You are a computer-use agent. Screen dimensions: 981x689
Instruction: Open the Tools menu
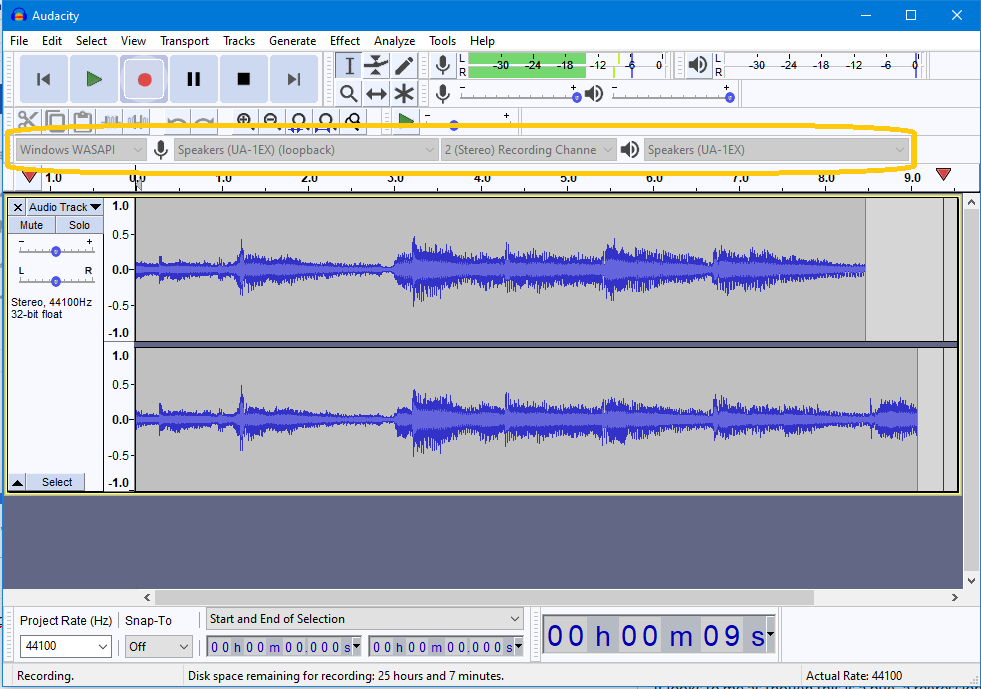coord(442,41)
